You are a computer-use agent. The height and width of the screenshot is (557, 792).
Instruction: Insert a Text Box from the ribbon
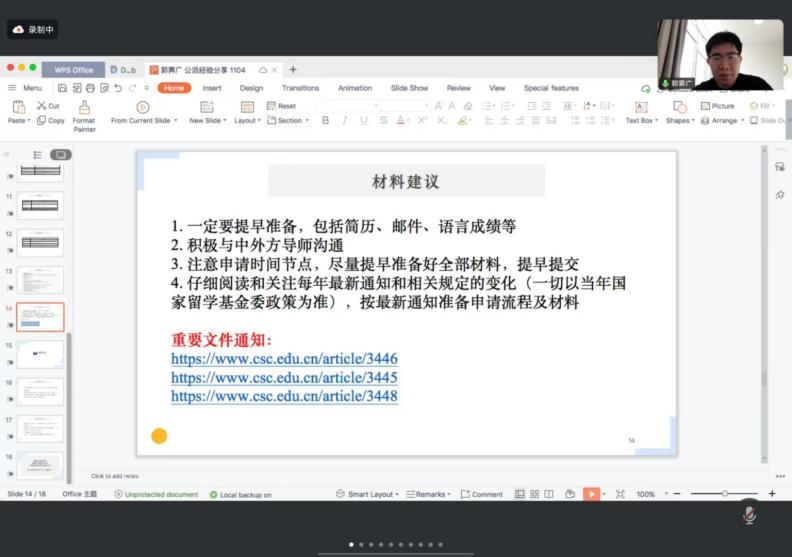coord(640,107)
